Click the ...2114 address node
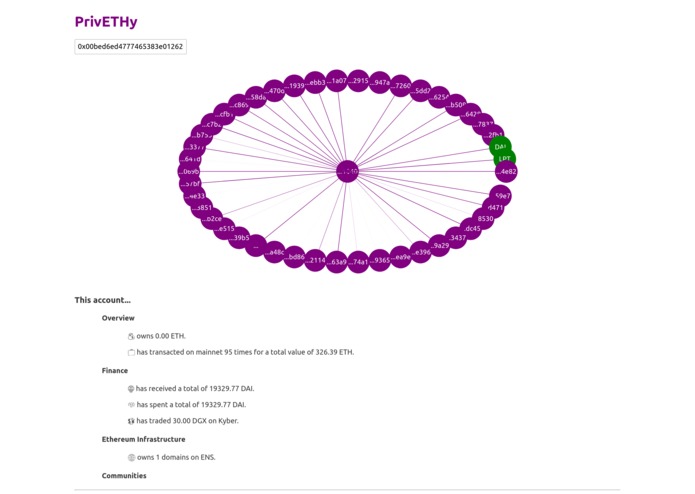The height and width of the screenshot is (494, 695). (316, 260)
